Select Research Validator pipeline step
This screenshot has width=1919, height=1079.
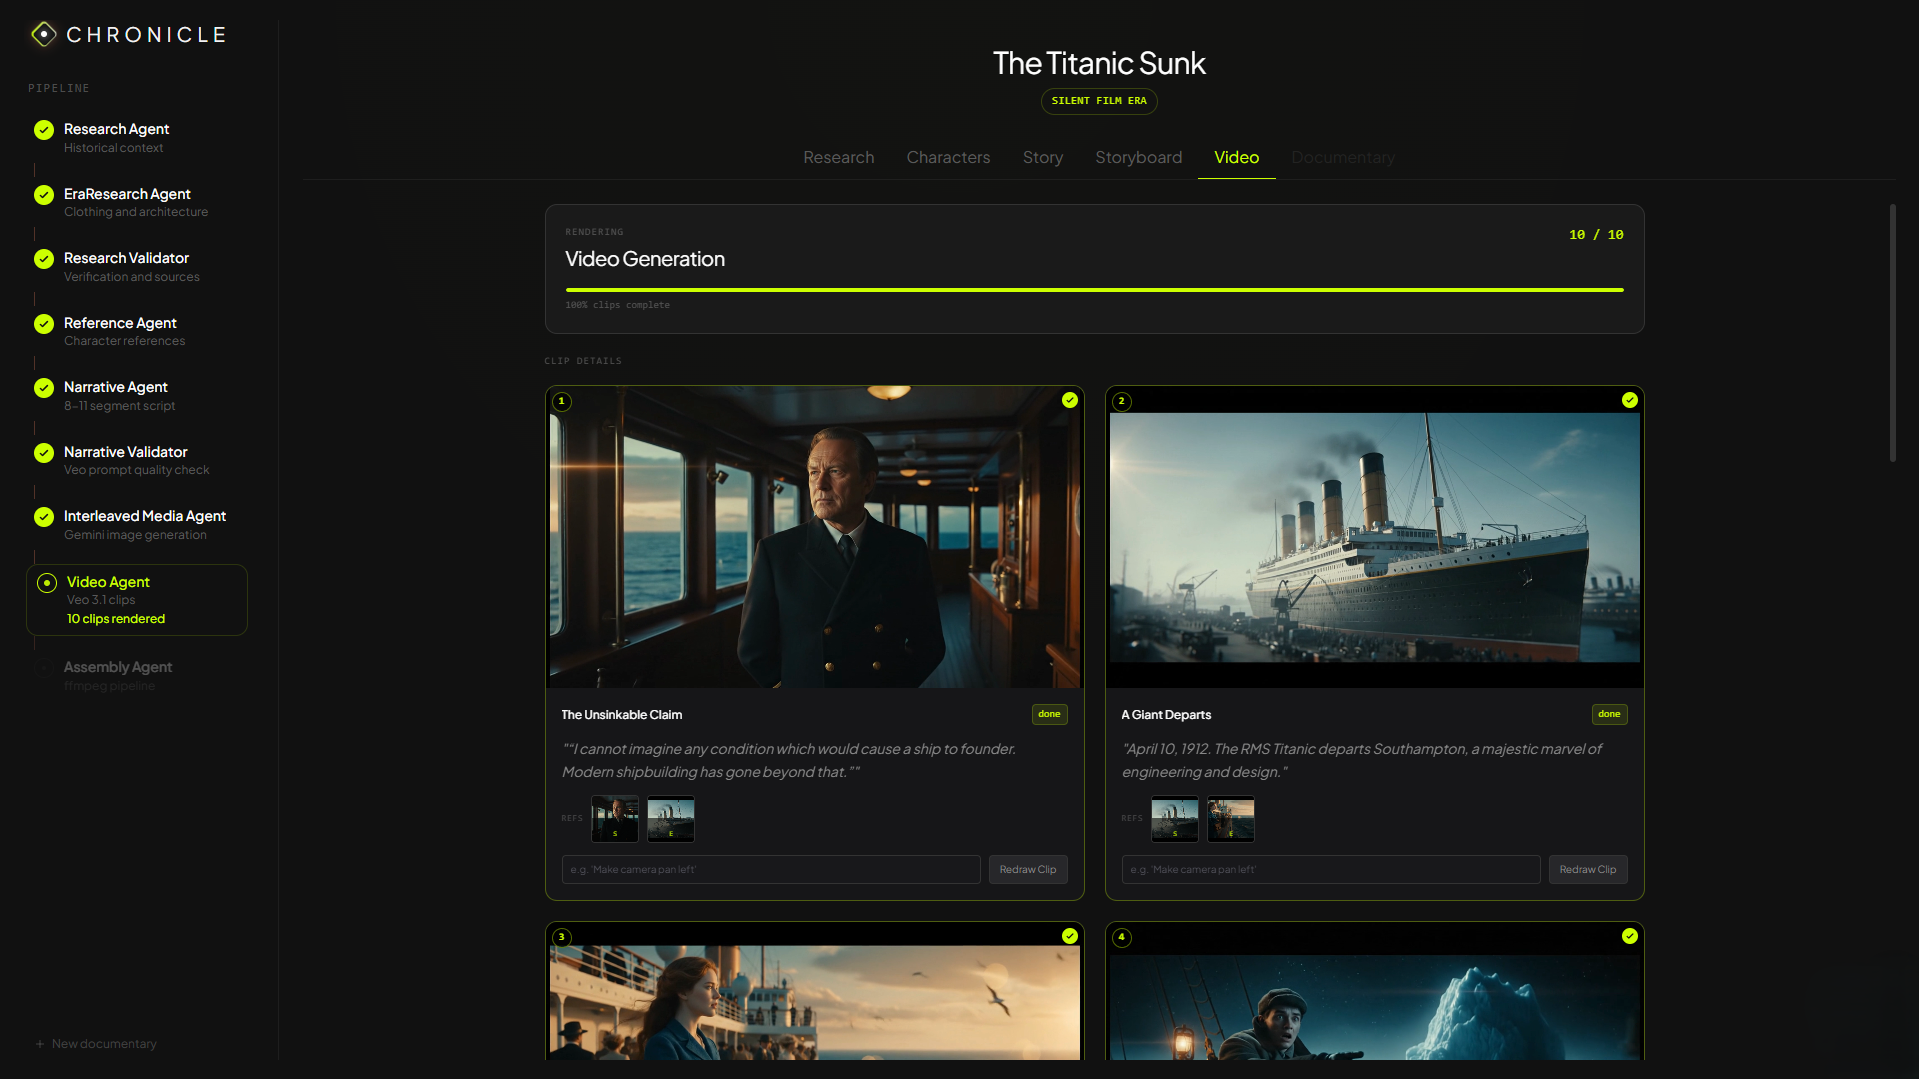pyautogui.click(x=137, y=267)
